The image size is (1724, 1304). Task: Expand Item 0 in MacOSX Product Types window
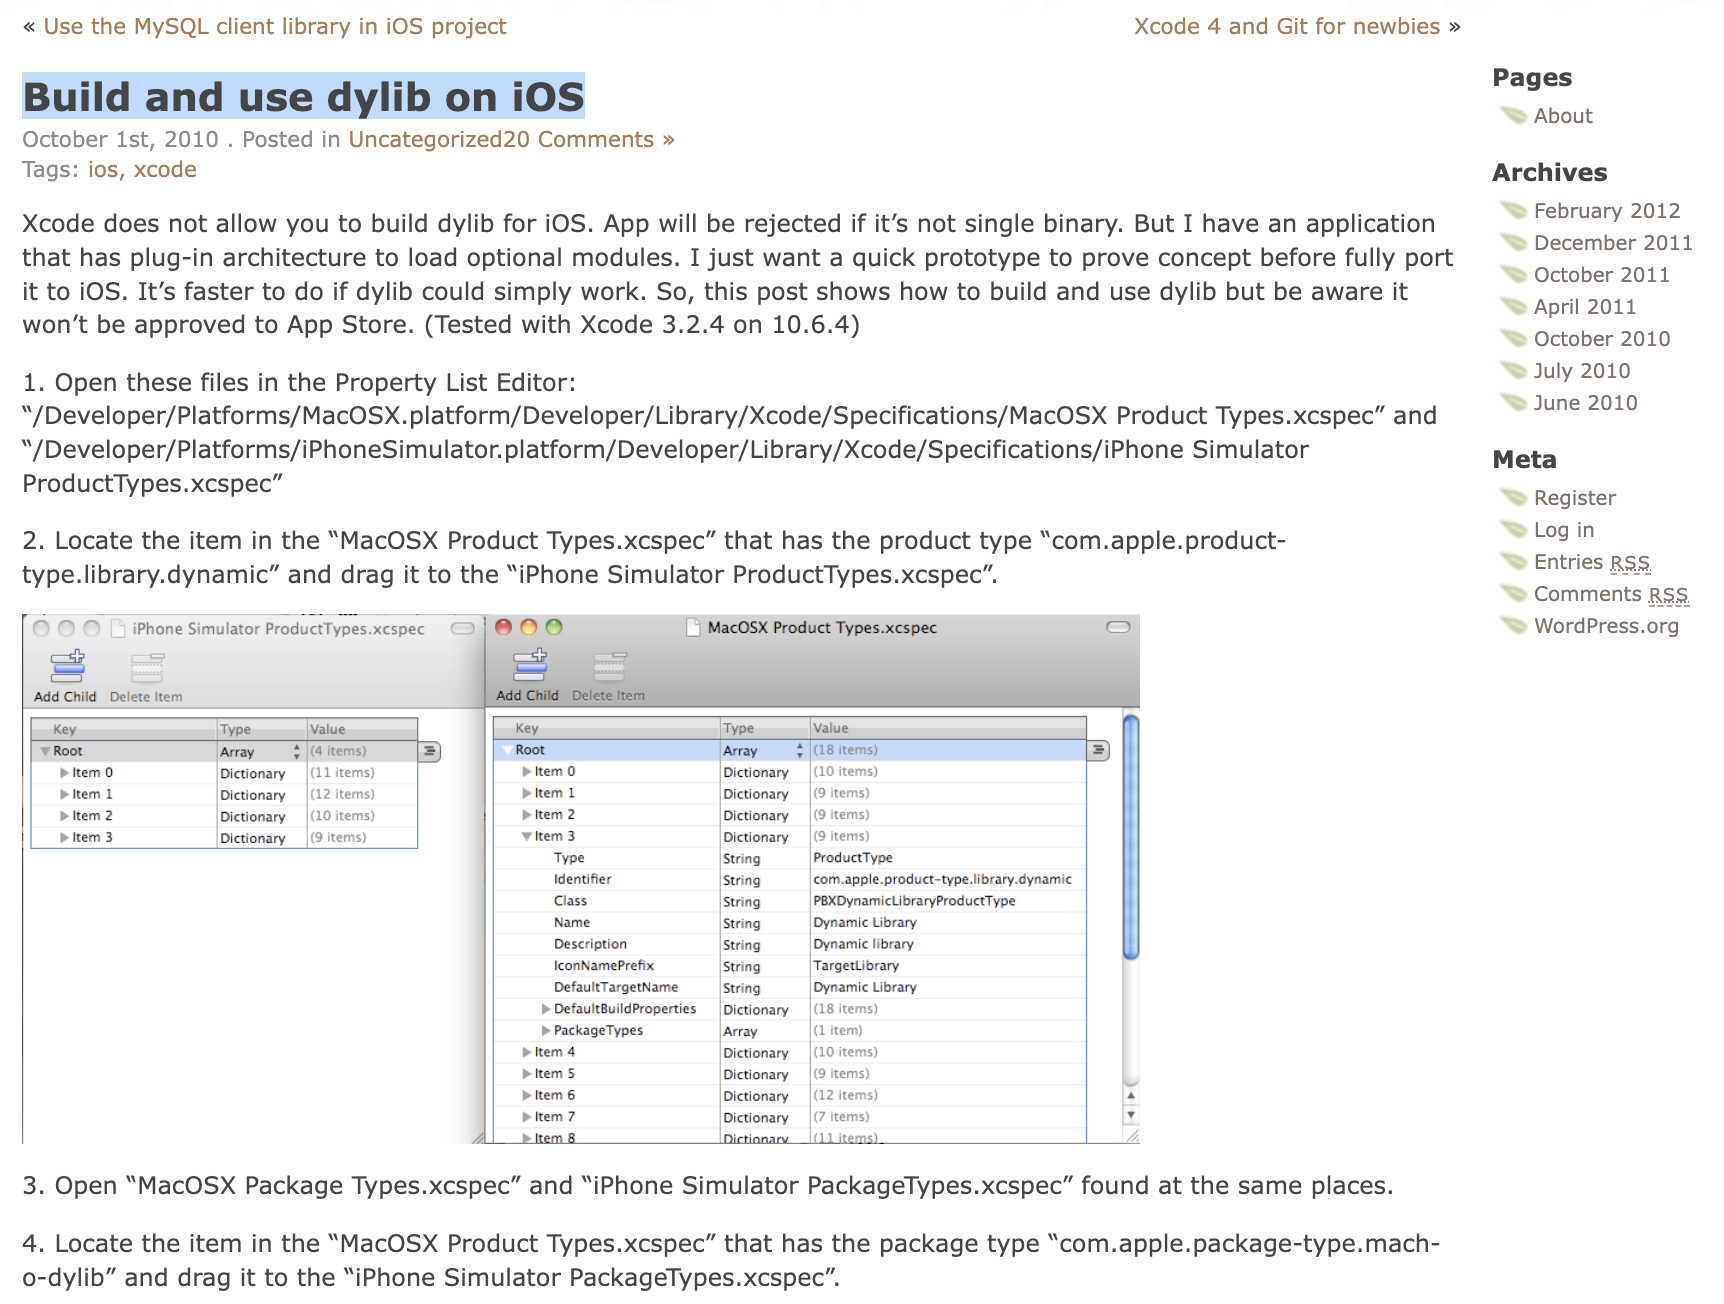click(x=527, y=772)
